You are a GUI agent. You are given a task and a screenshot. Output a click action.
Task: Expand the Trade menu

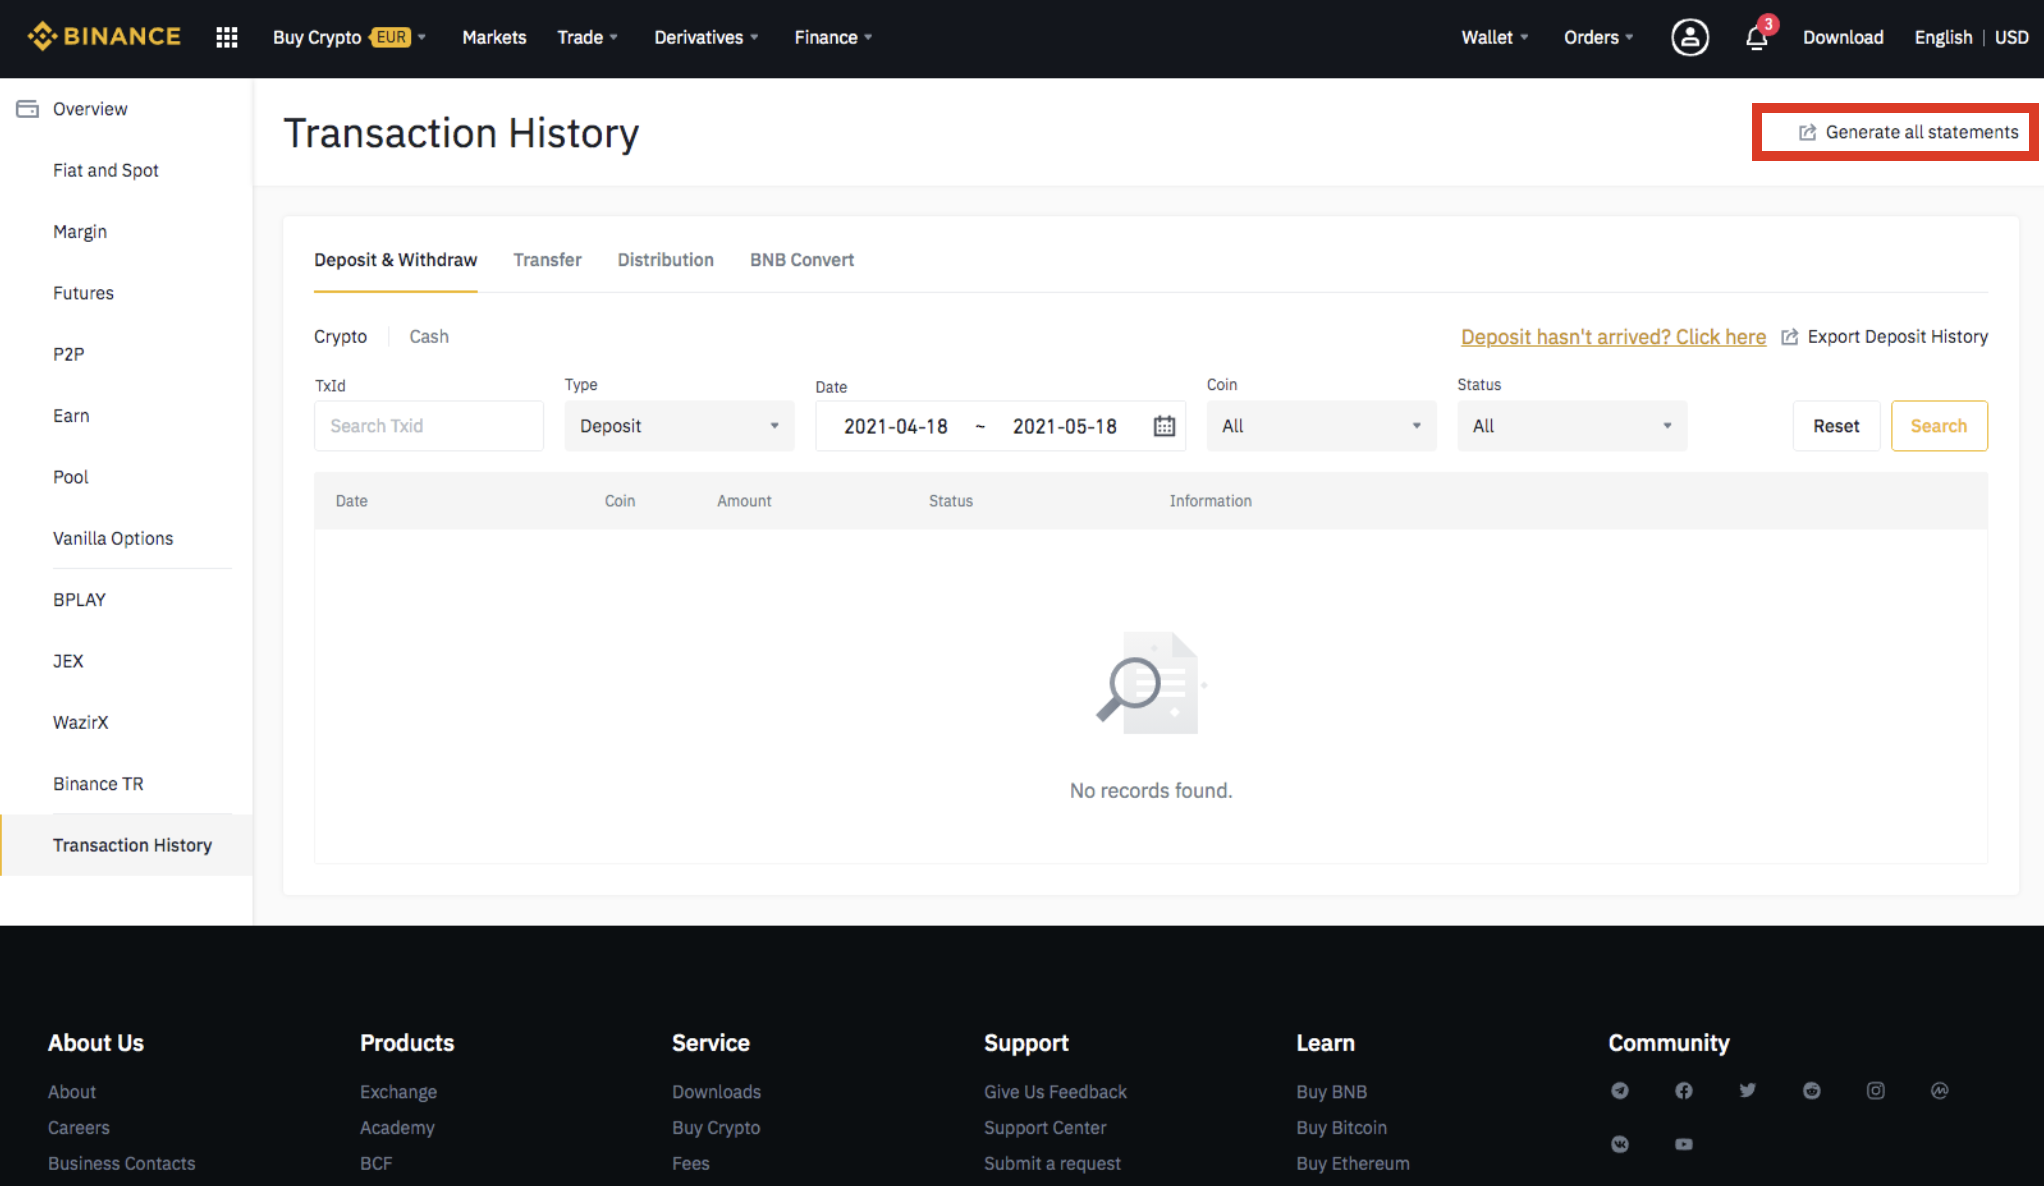coord(588,37)
